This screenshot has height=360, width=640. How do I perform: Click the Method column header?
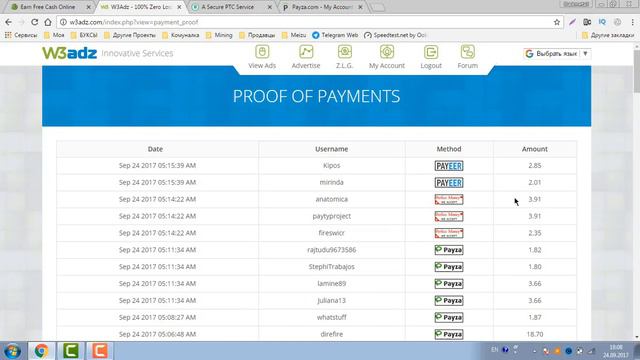[x=449, y=149]
